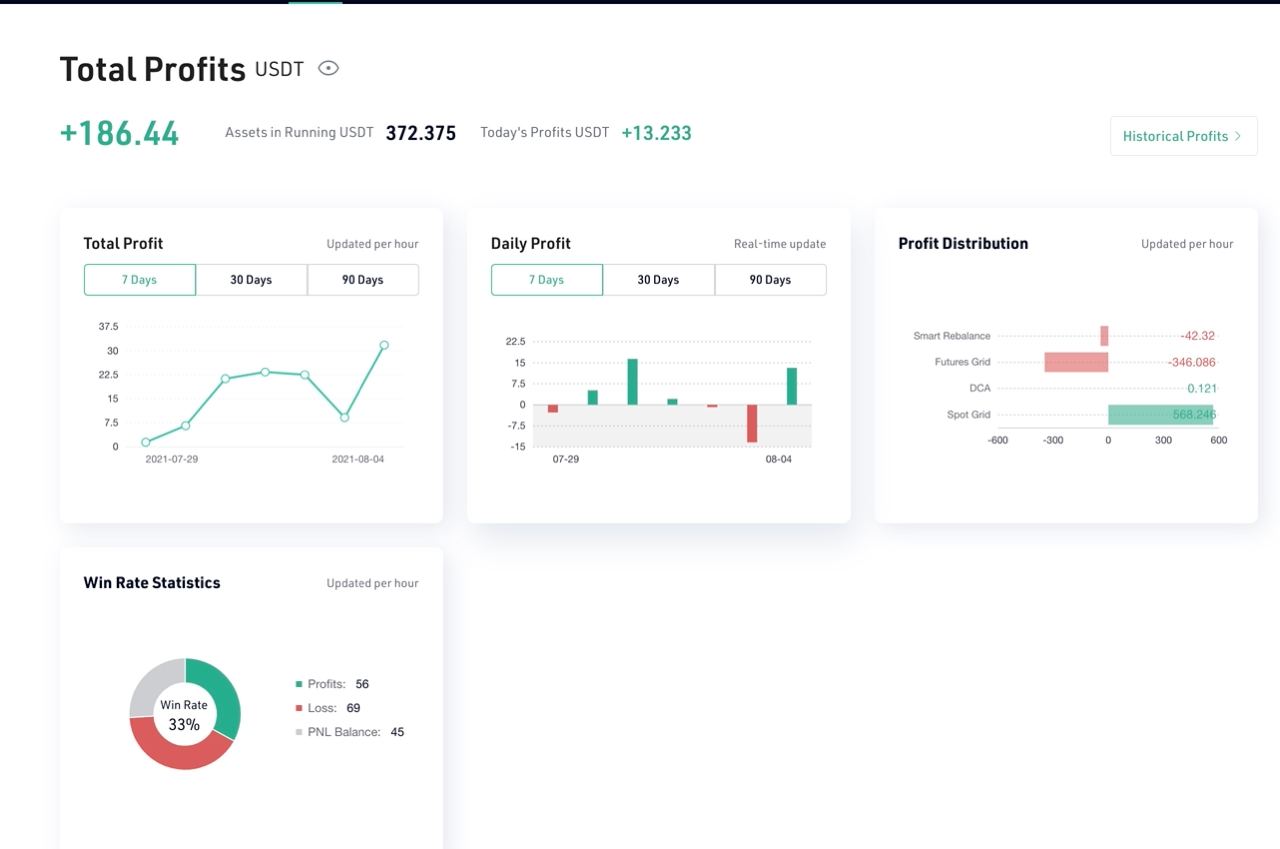Click the last data point on Total Profit line

point(384,345)
